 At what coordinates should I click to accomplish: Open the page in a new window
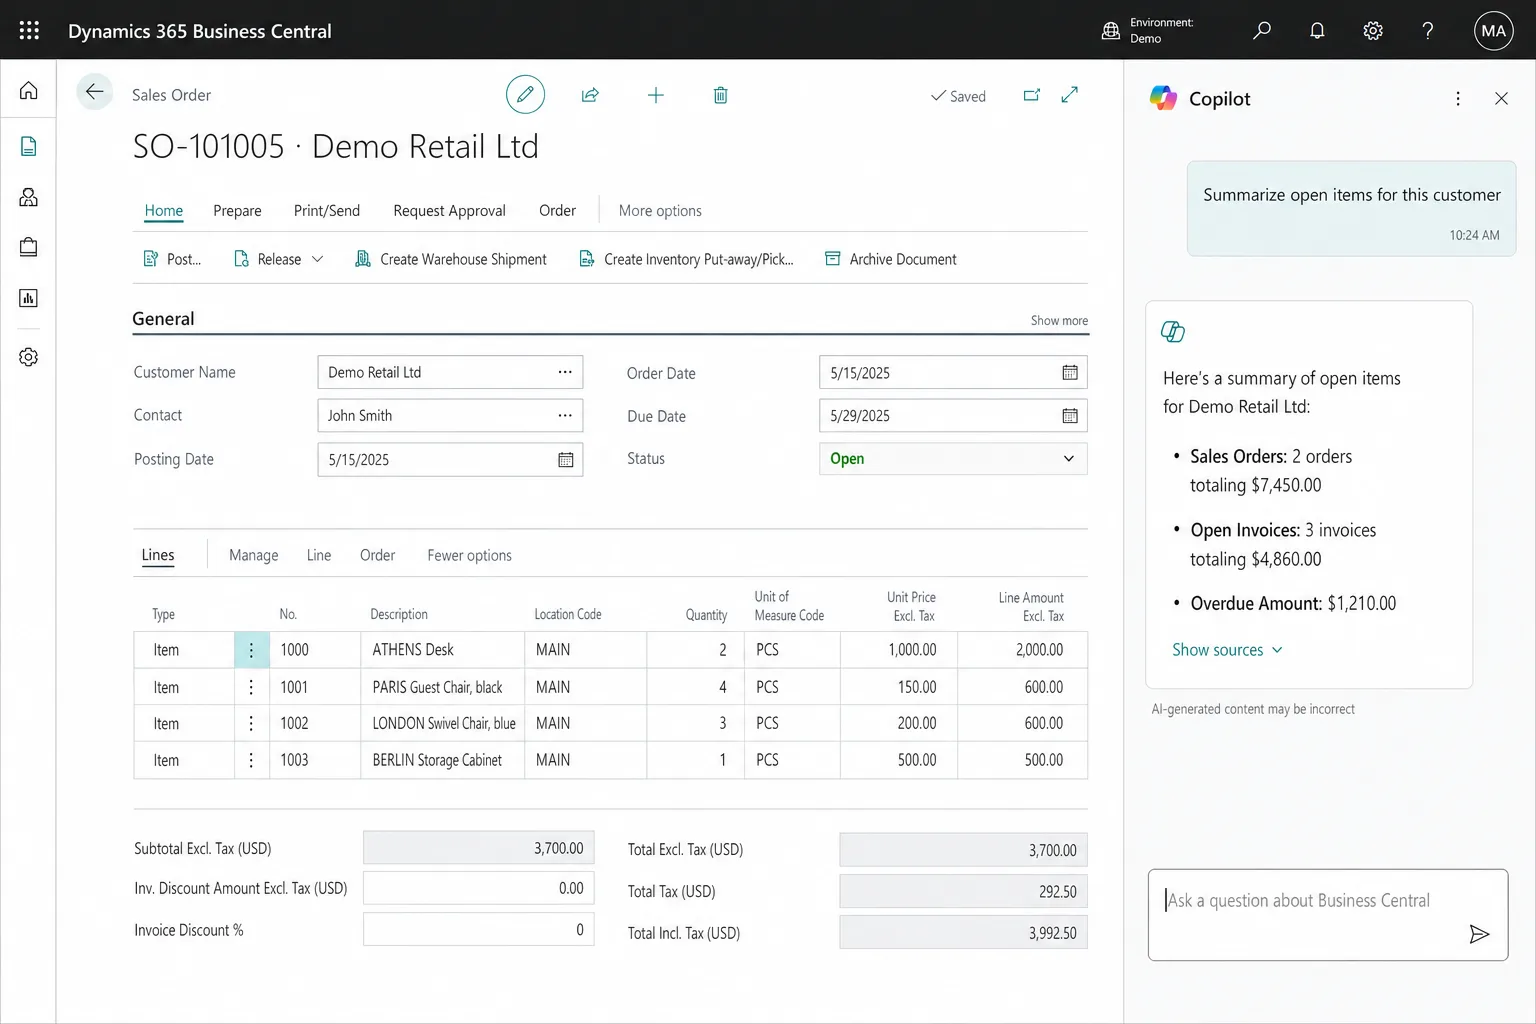[x=1032, y=95]
